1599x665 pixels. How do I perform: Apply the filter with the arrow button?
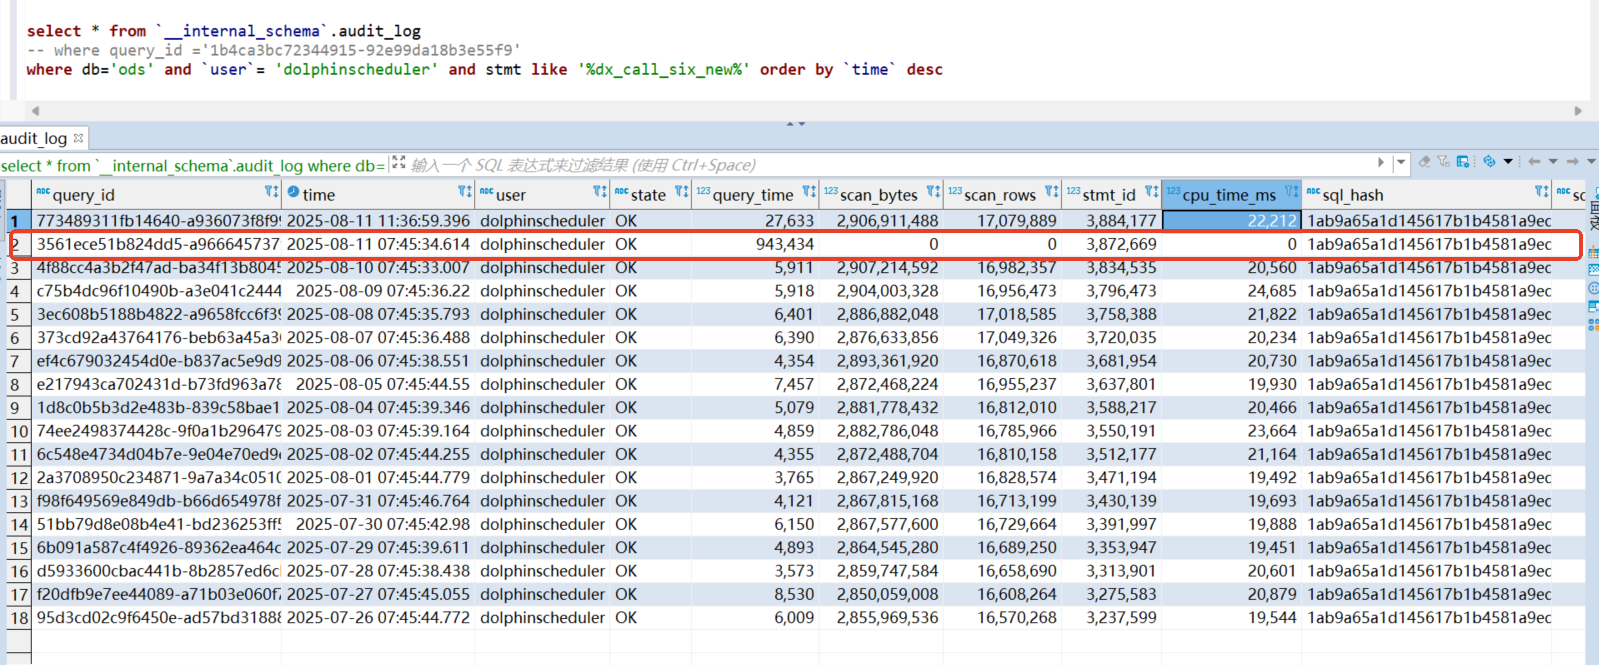point(1381,162)
